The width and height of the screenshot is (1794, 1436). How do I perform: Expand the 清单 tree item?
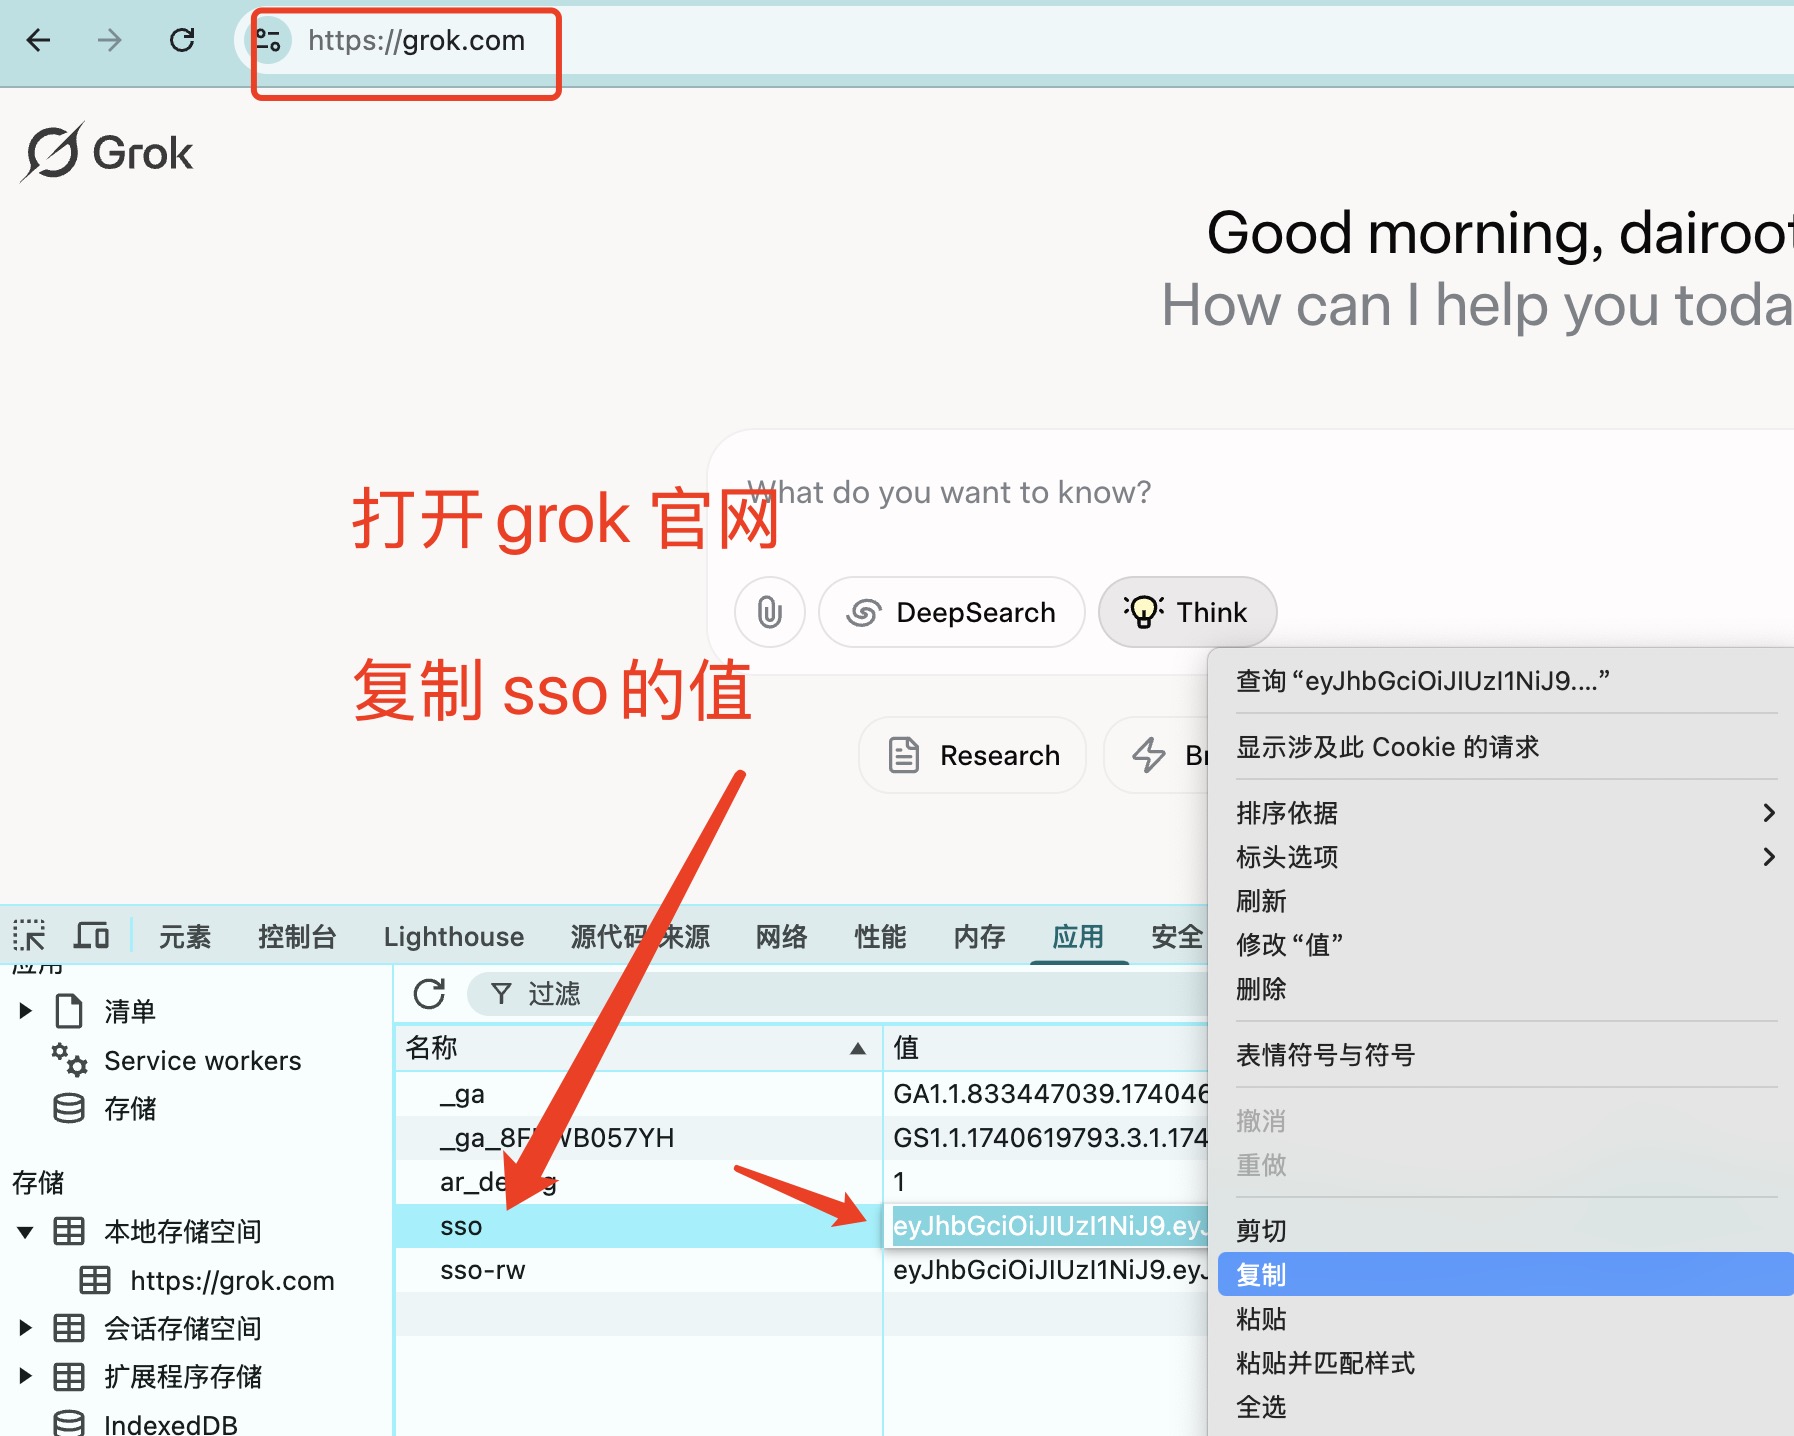(26, 1011)
